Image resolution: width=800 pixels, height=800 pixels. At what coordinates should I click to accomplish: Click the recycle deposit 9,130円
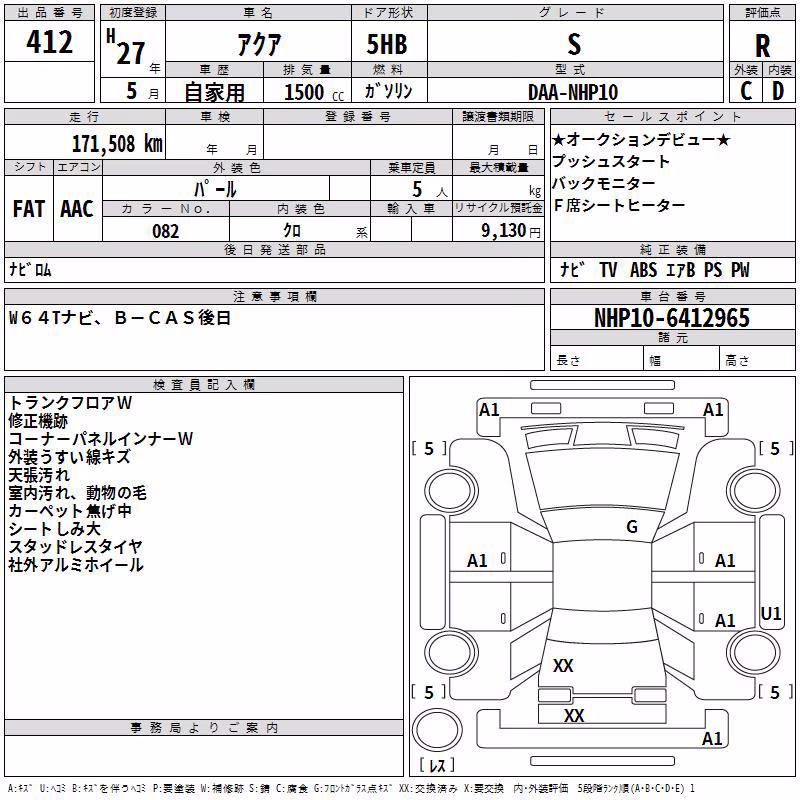(x=511, y=231)
